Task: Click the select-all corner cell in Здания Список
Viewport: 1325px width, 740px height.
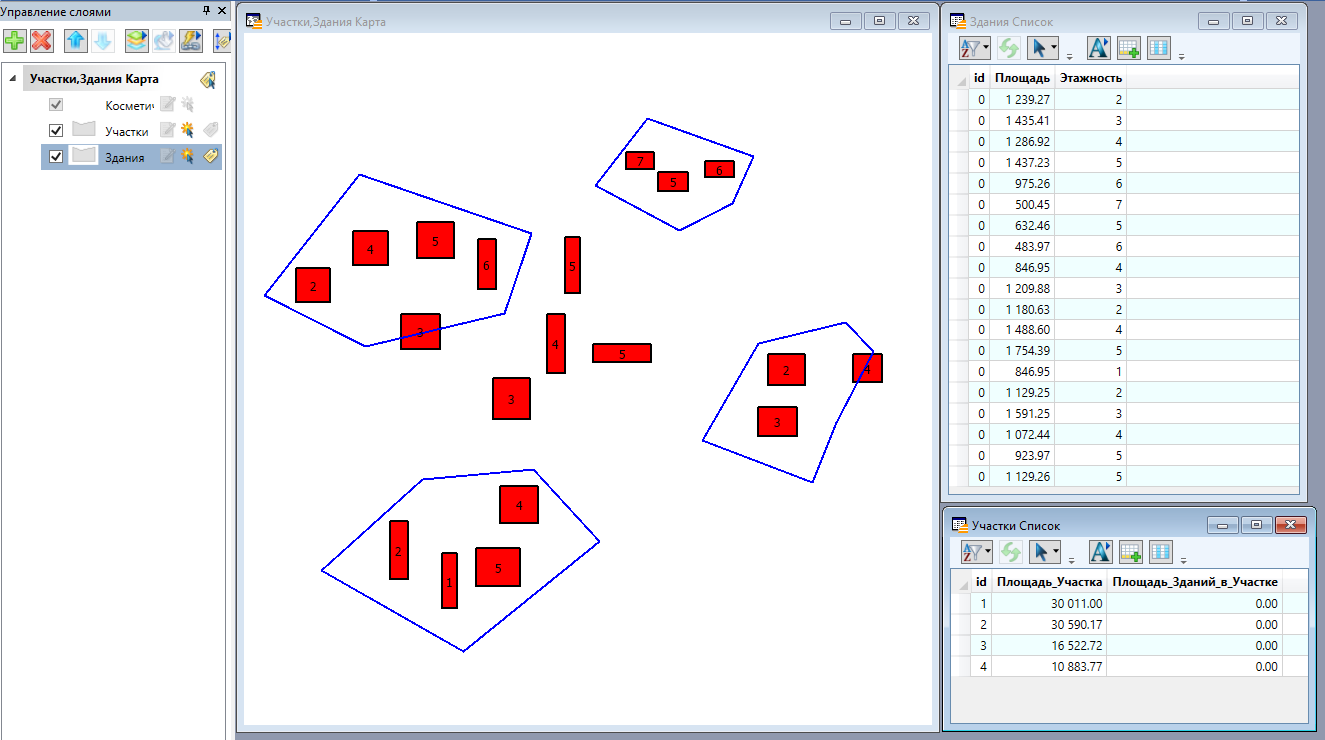Action: tap(960, 78)
